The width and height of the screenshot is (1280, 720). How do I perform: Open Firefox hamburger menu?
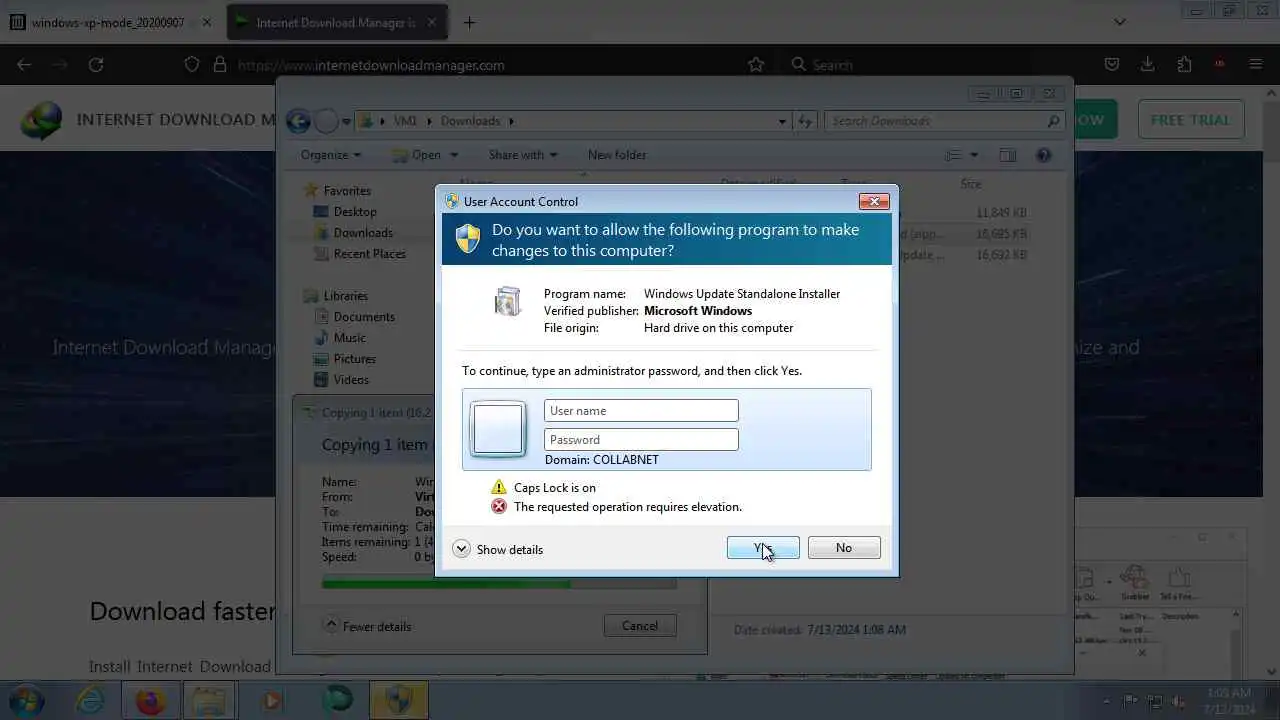tap(1256, 64)
